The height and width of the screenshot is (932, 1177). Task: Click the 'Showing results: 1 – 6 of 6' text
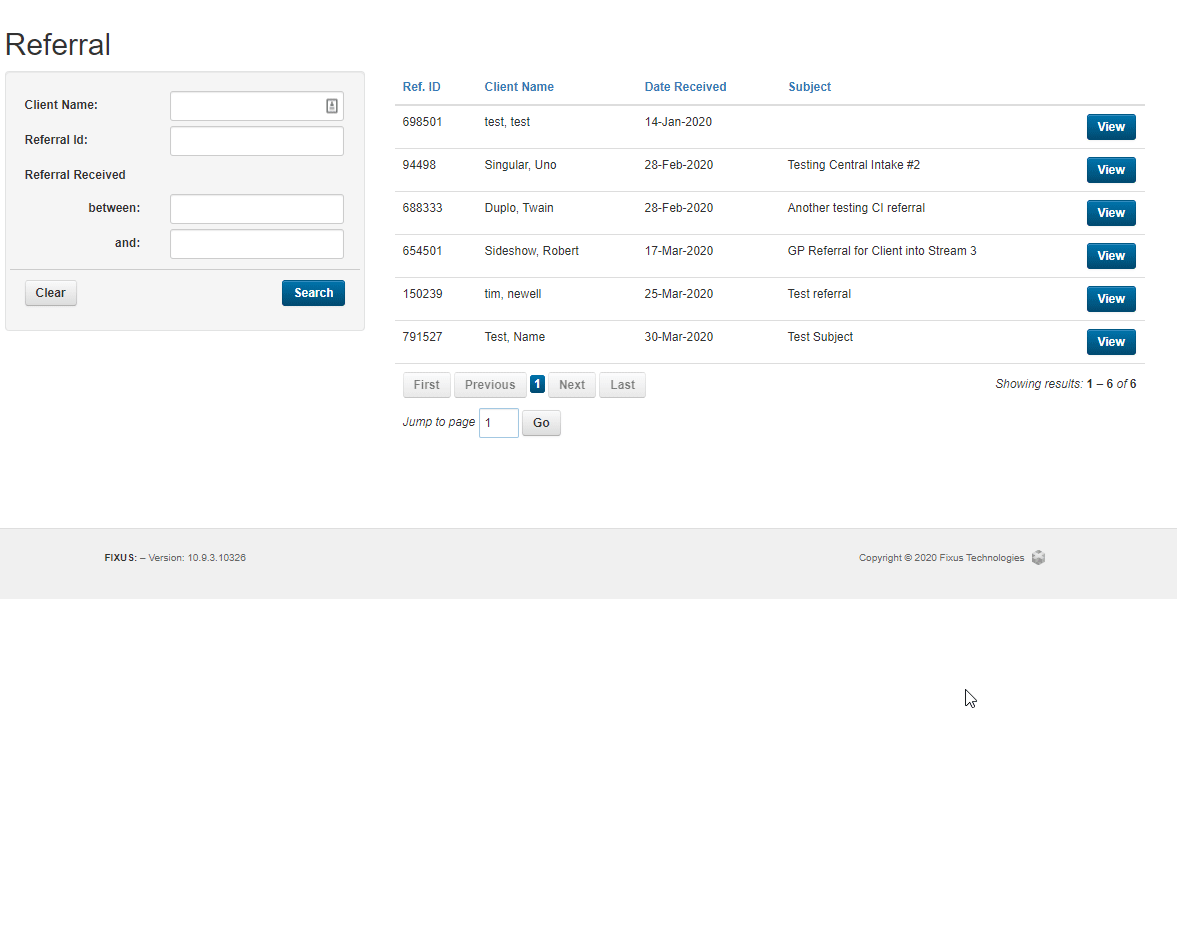point(1065,383)
